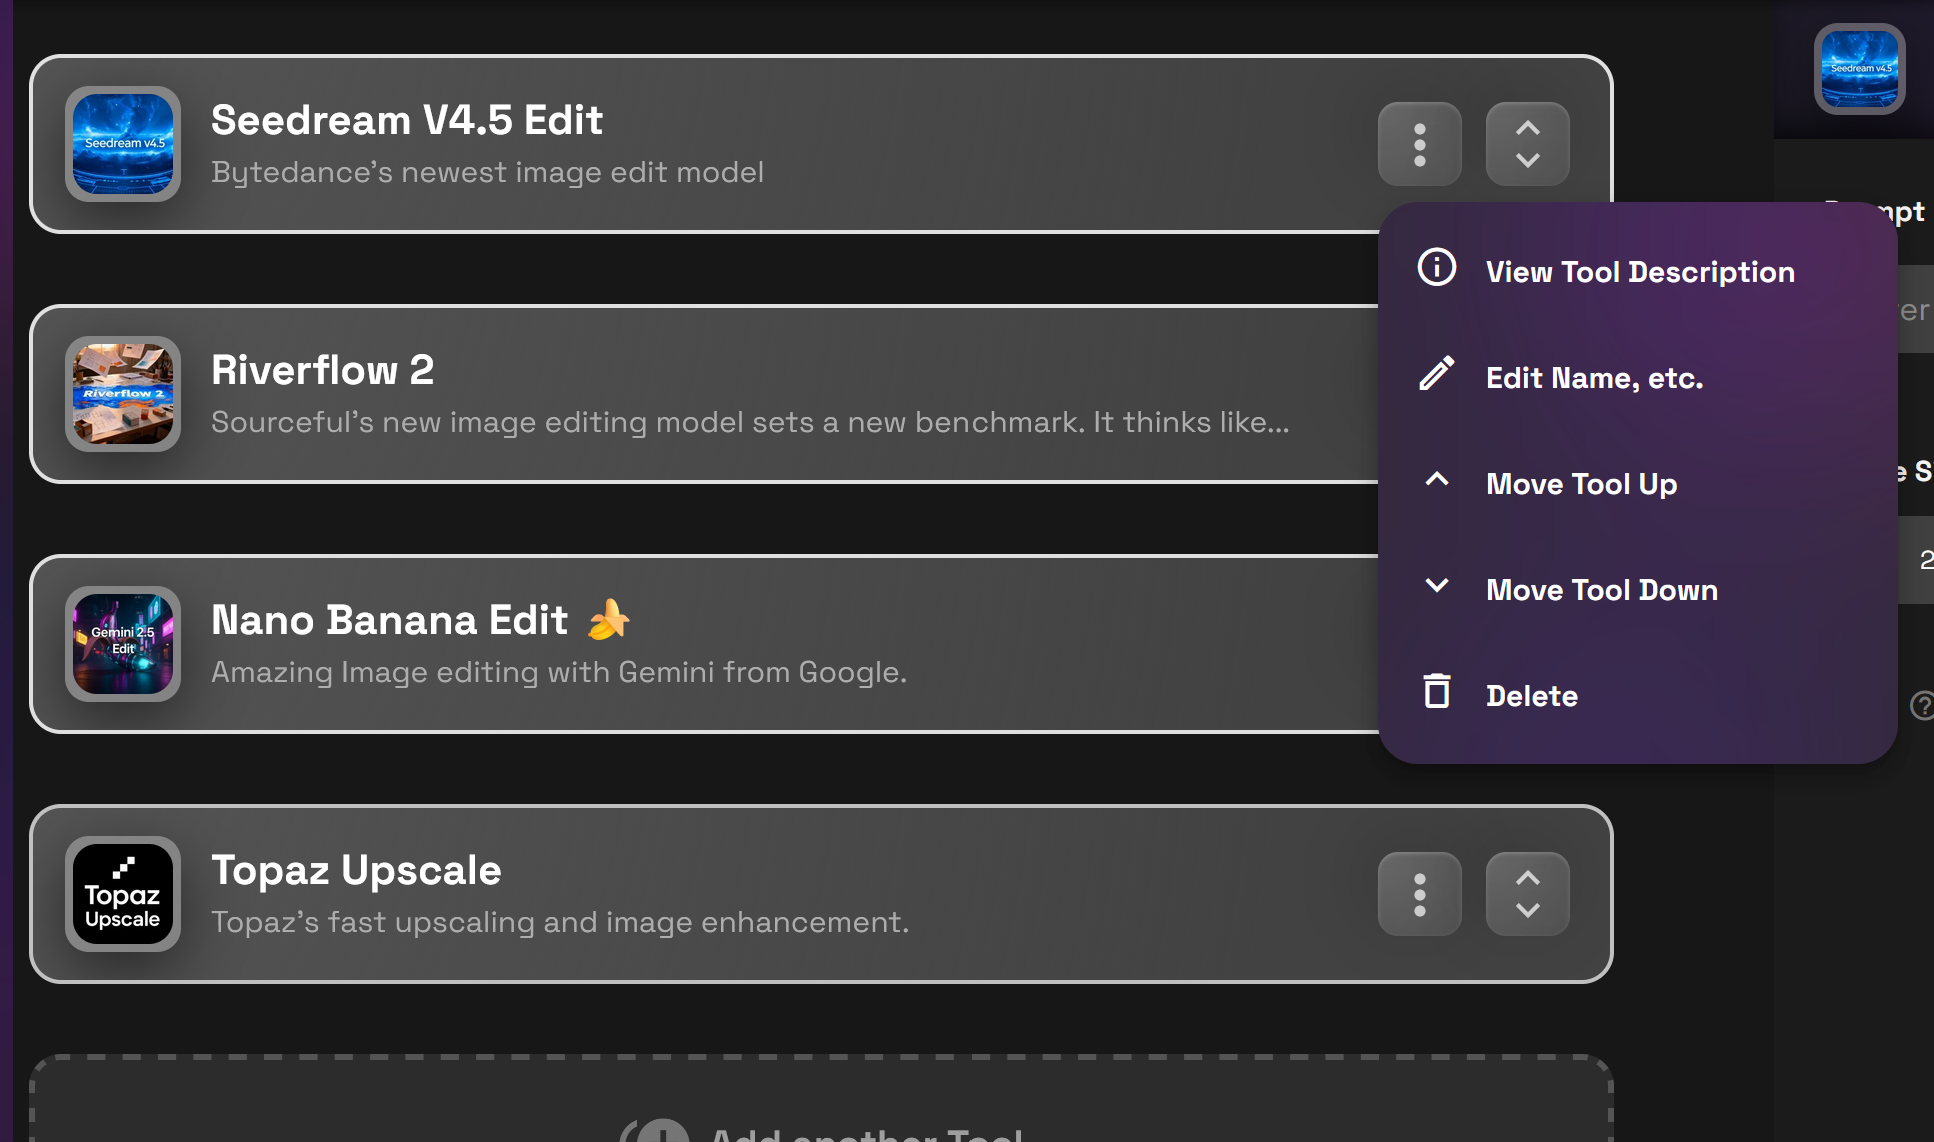The height and width of the screenshot is (1142, 1934).
Task: Click the help question mark icon
Action: click(1922, 706)
